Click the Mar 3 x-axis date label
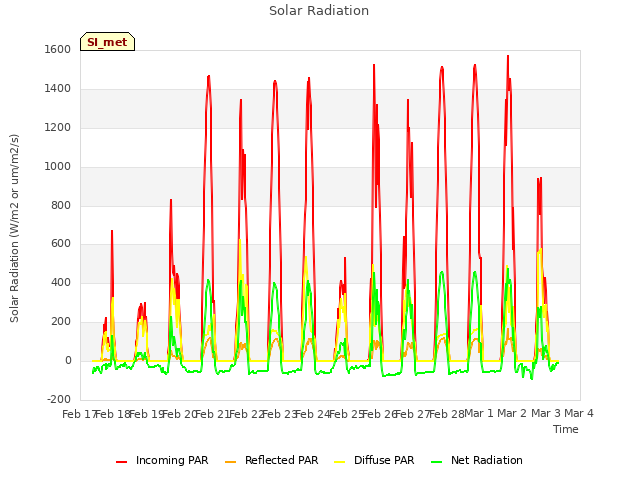Viewport: 640px width, 480px height. [x=546, y=413]
